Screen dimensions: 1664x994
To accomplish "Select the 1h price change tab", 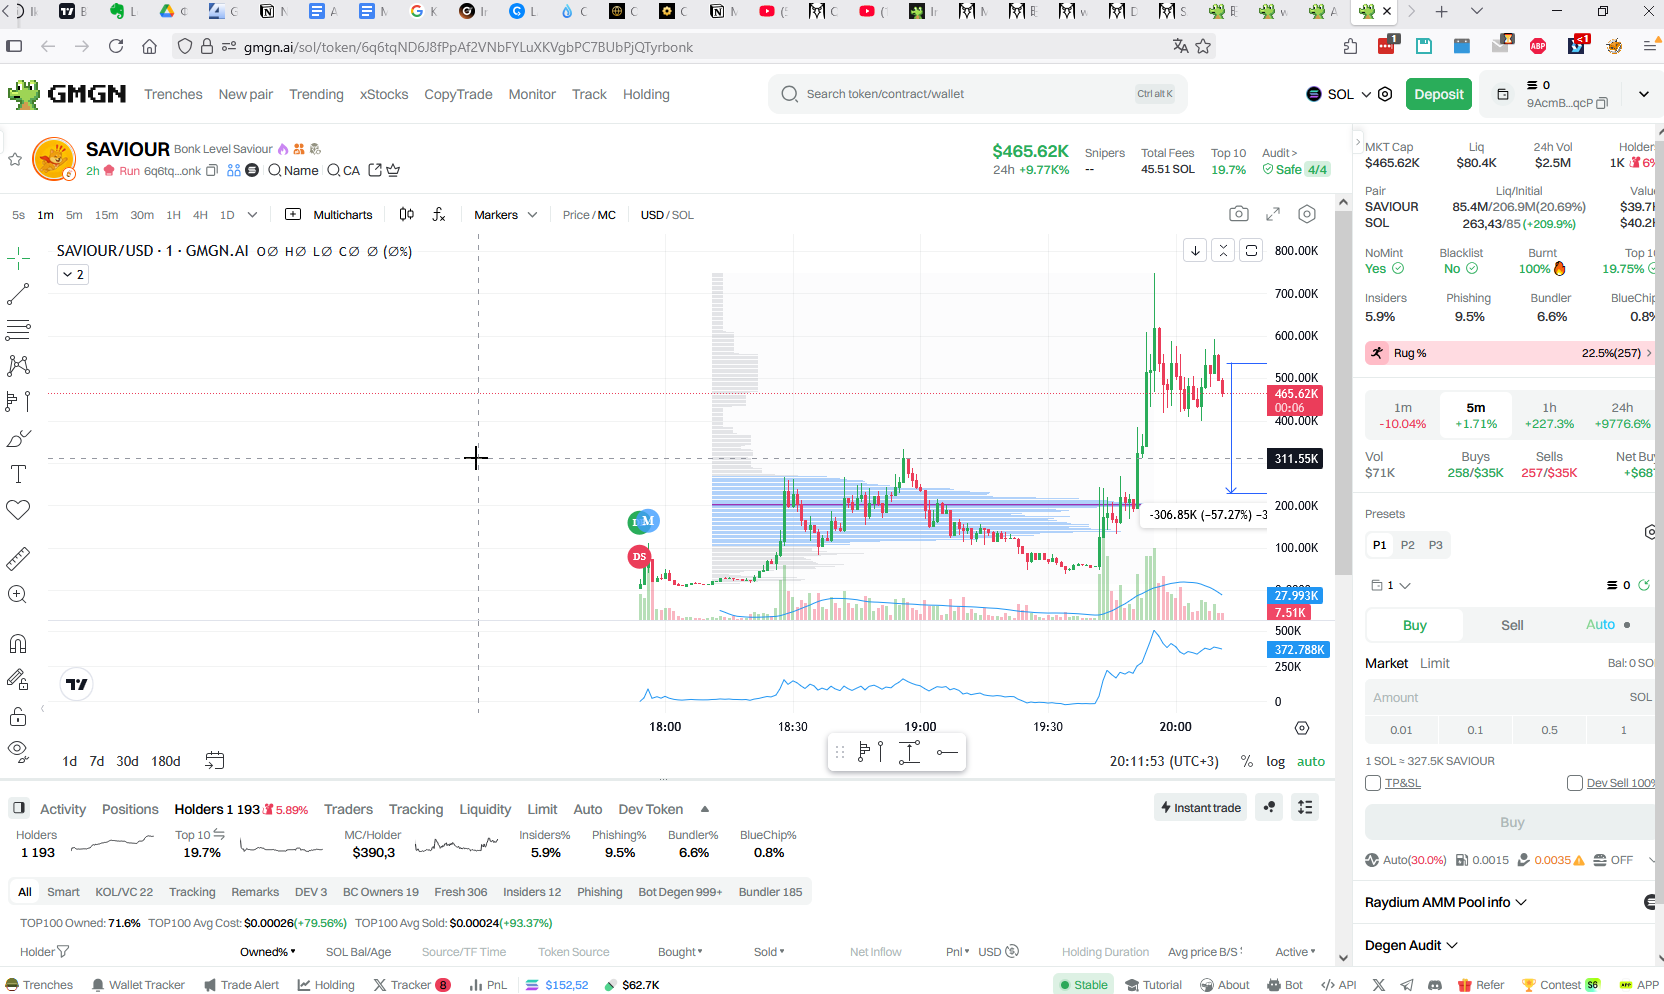I will [x=1549, y=415].
